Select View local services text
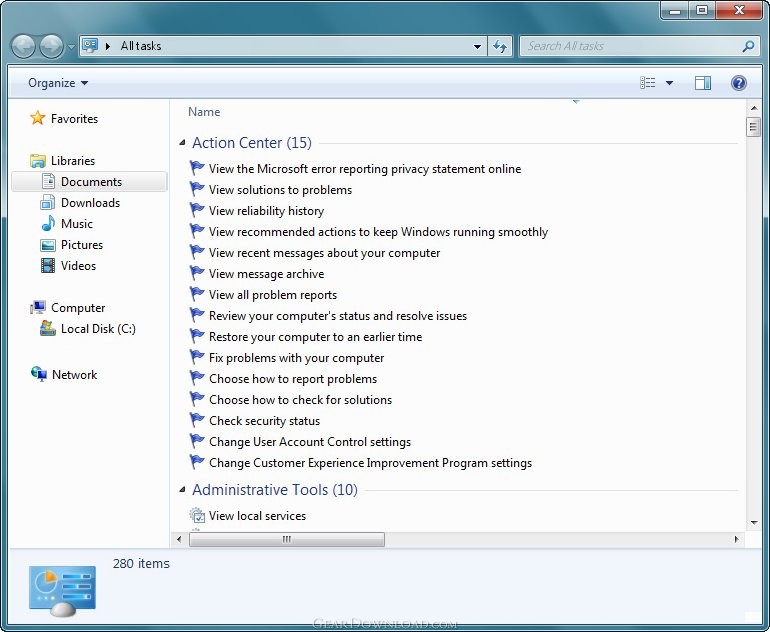770x632 pixels. click(257, 516)
